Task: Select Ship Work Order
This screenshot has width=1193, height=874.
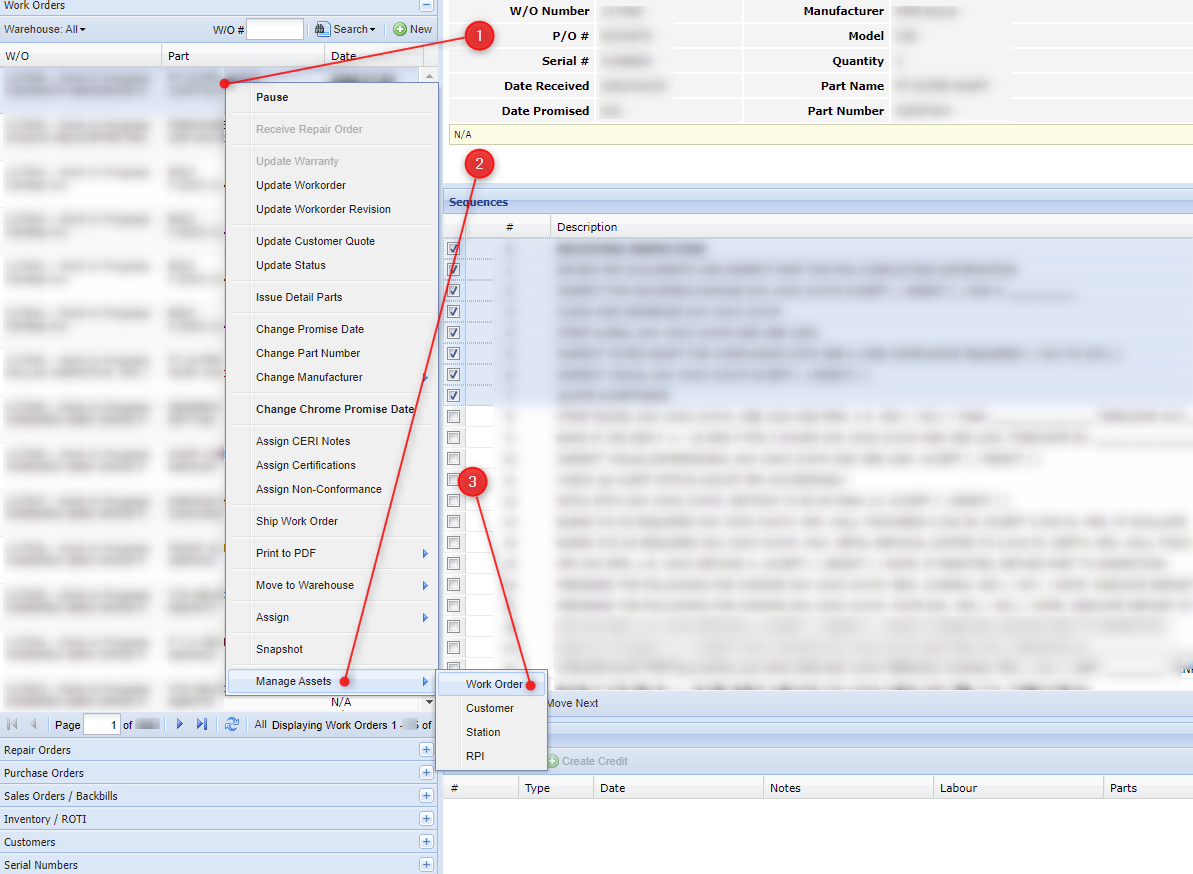Action: point(332,521)
